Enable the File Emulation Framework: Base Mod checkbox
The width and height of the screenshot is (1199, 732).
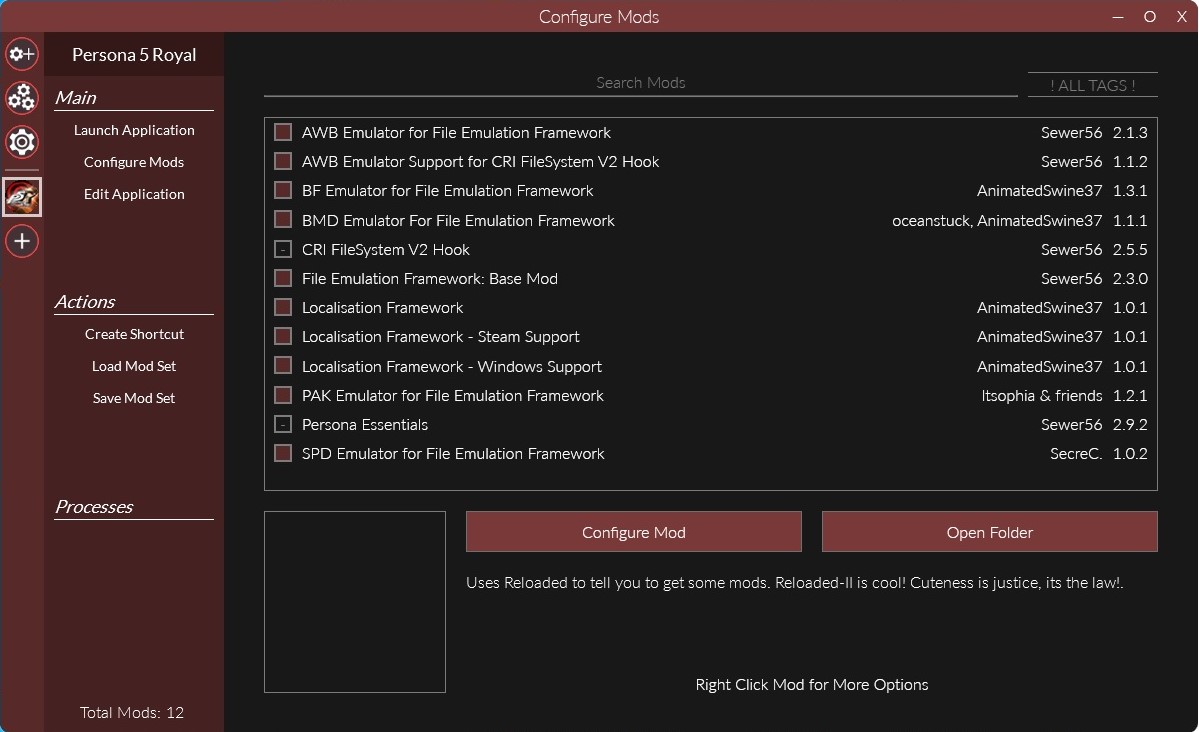[x=283, y=278]
